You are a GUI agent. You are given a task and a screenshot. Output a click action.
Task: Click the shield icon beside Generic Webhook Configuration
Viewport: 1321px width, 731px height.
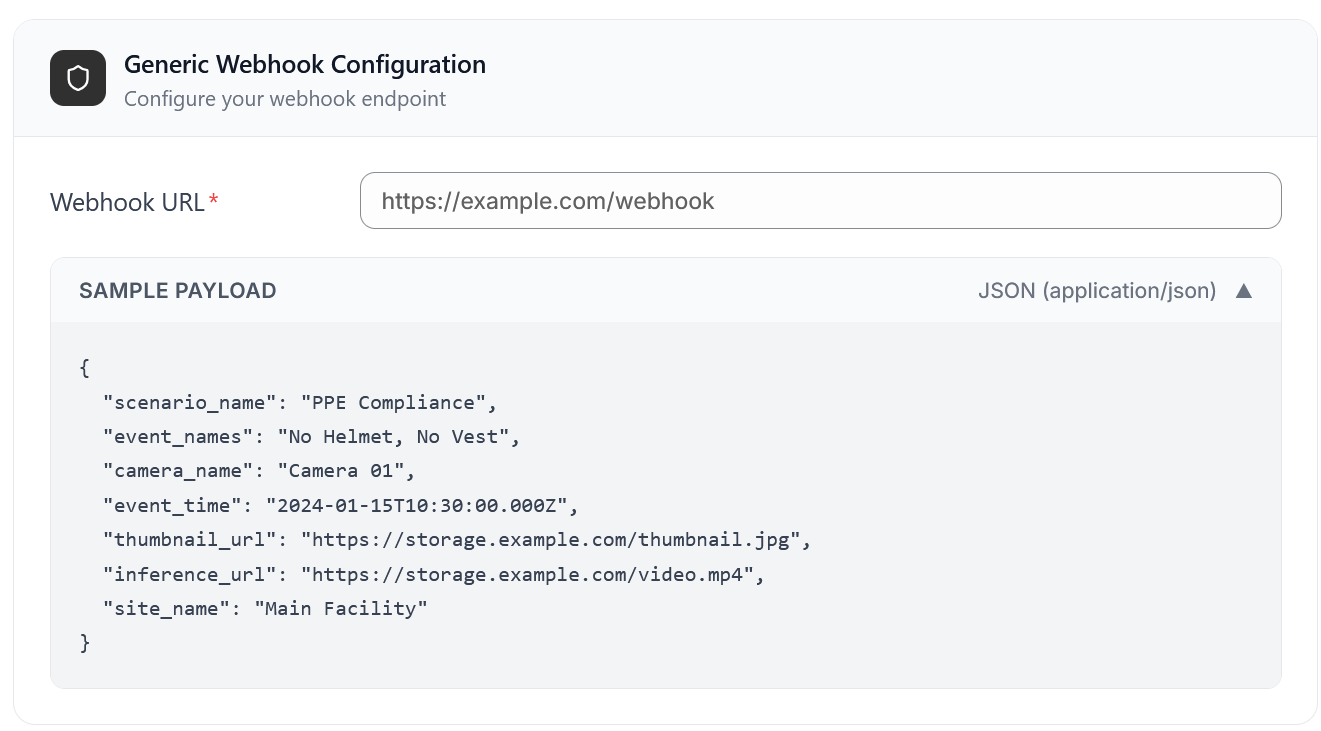pos(78,78)
